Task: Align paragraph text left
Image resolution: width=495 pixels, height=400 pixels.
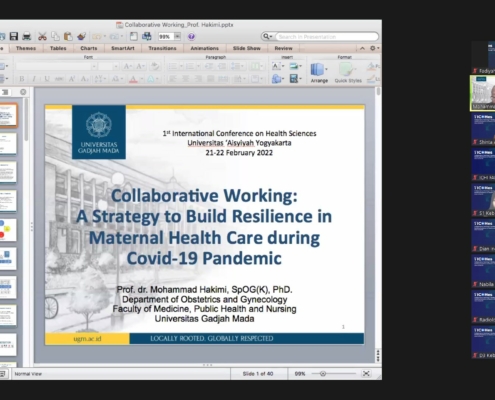Action: 172,79
